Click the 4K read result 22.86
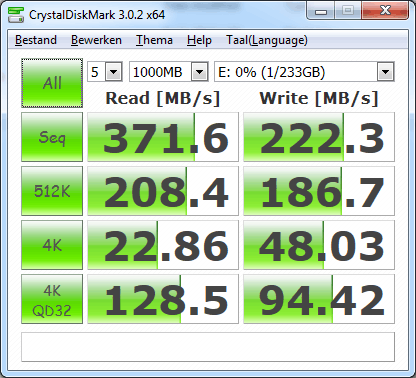 coord(163,245)
